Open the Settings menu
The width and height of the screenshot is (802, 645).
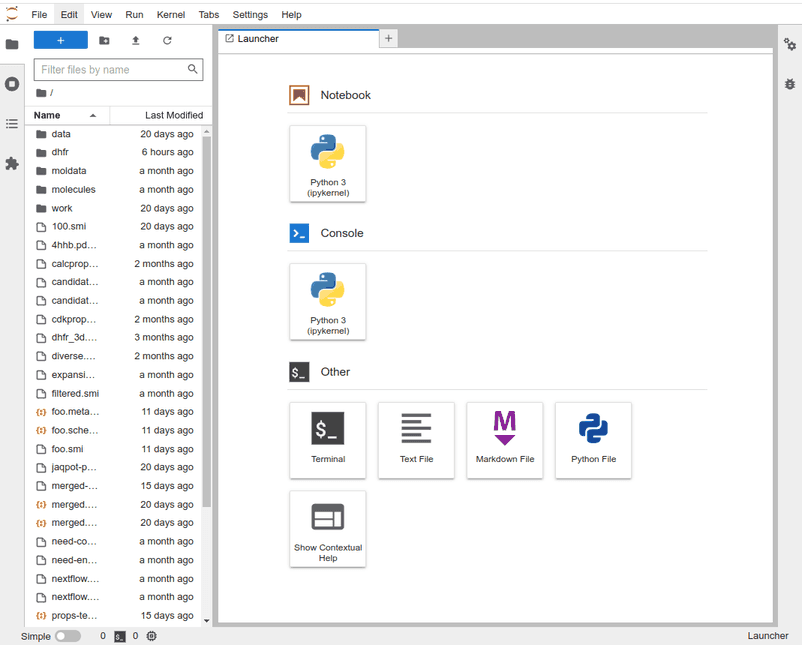[x=250, y=14]
